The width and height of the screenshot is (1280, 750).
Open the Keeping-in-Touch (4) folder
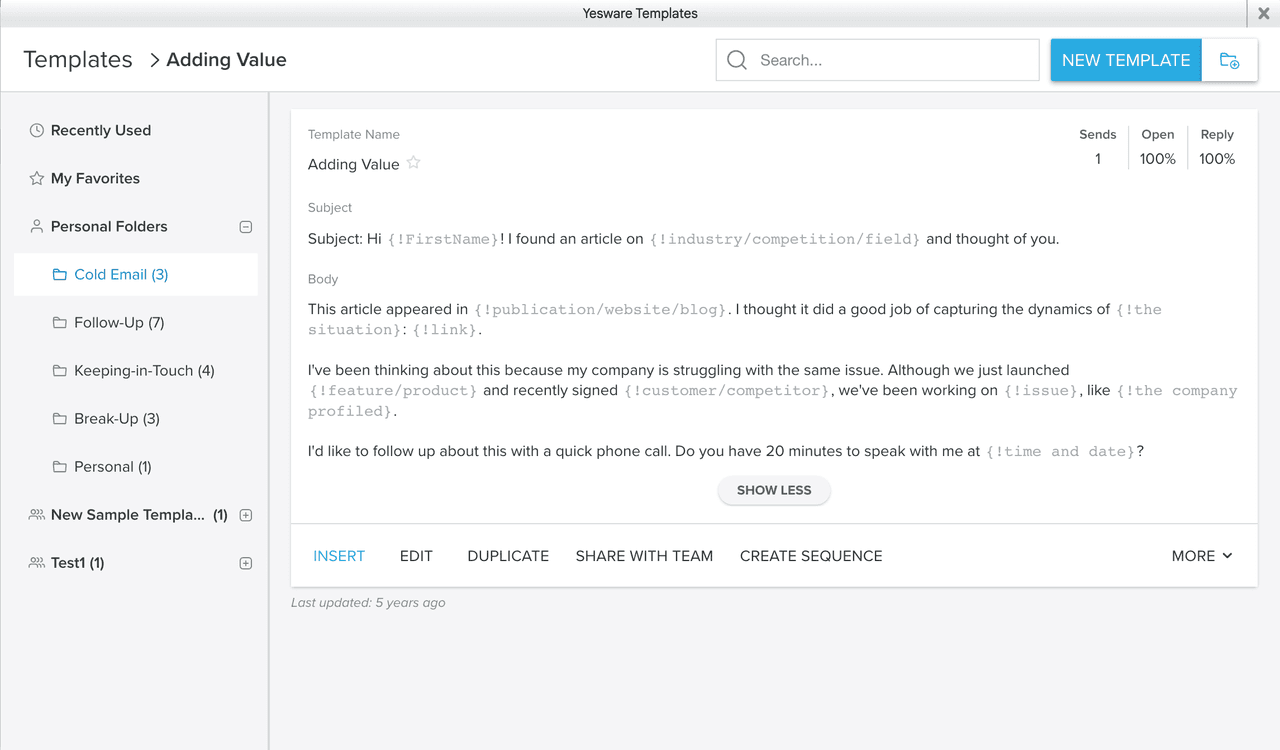pyautogui.click(x=144, y=370)
